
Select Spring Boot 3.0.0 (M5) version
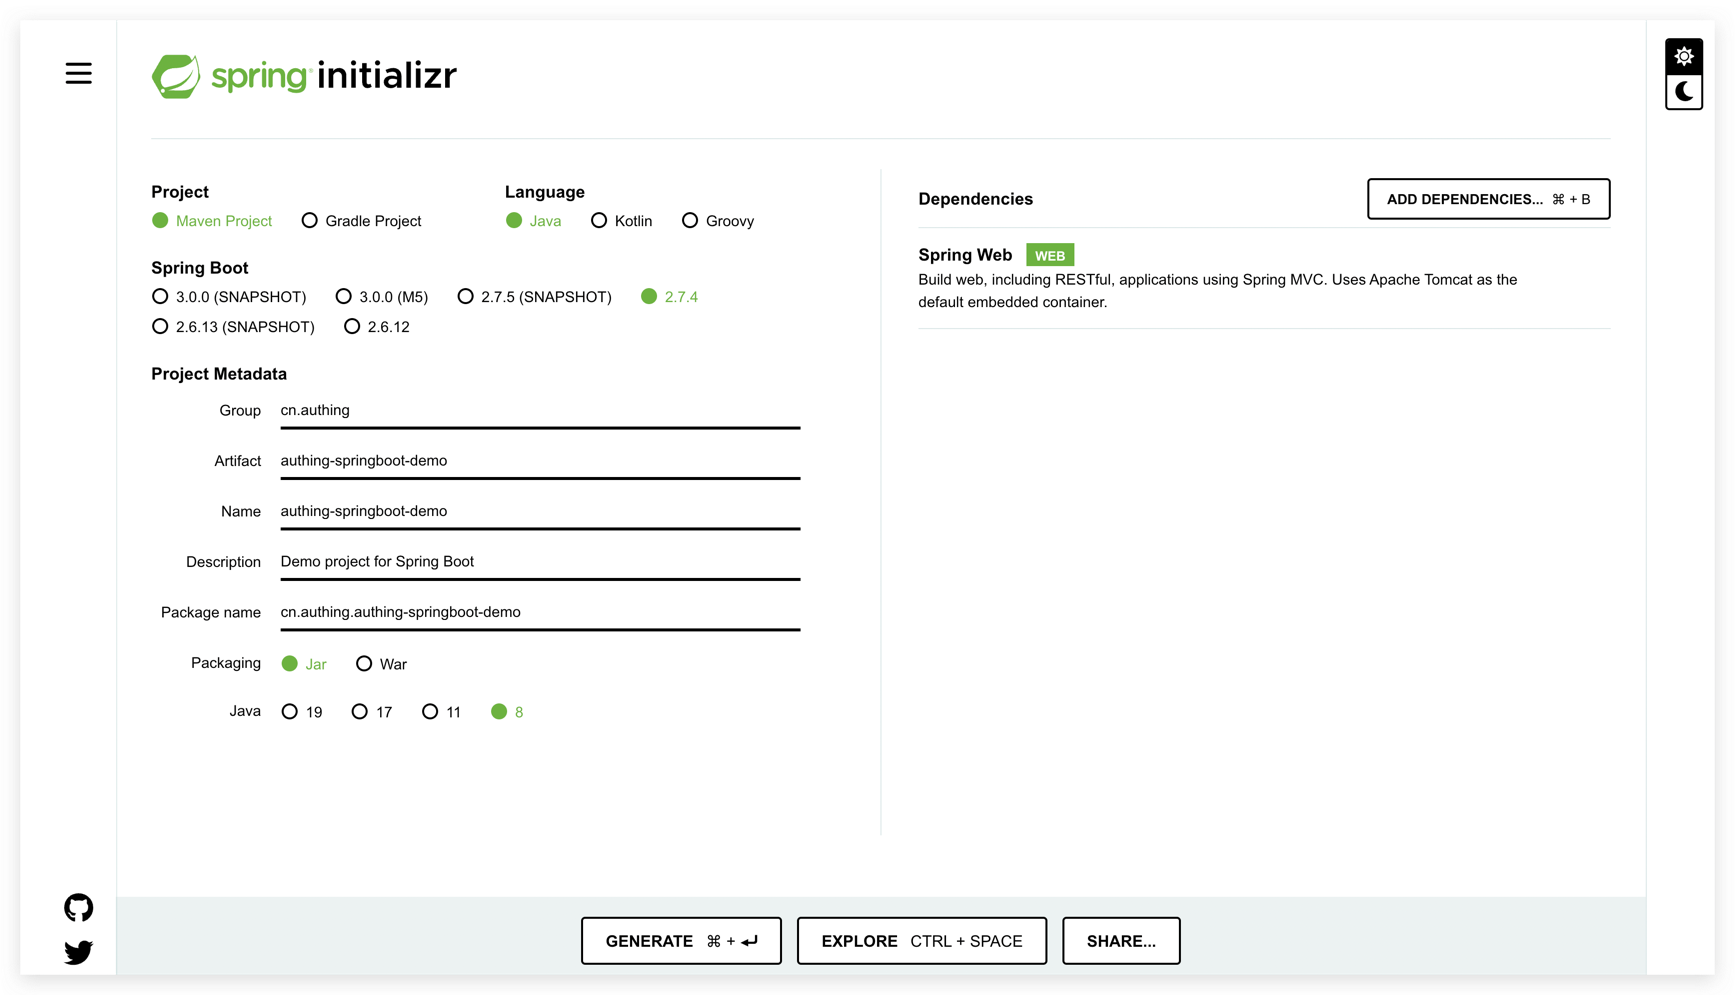pyautogui.click(x=344, y=297)
